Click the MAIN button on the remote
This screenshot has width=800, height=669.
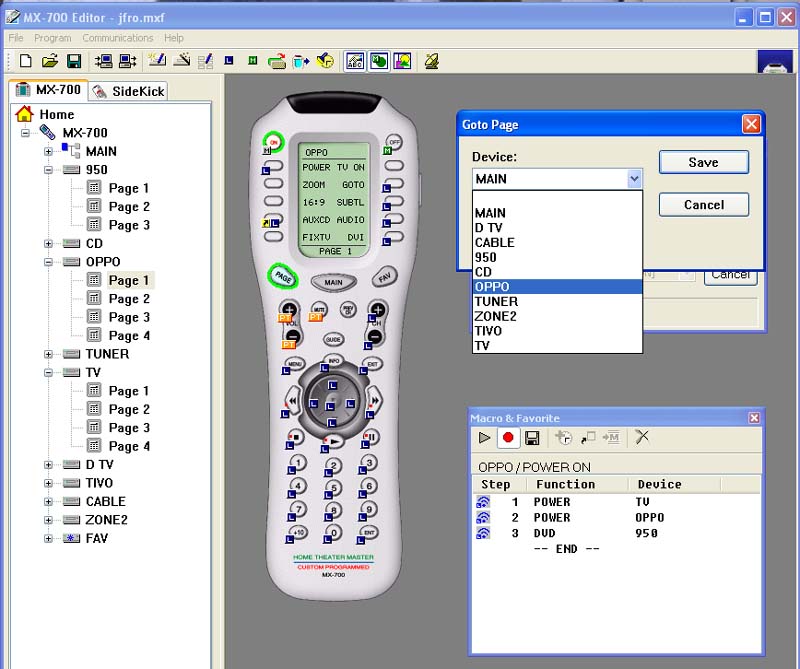point(333,282)
